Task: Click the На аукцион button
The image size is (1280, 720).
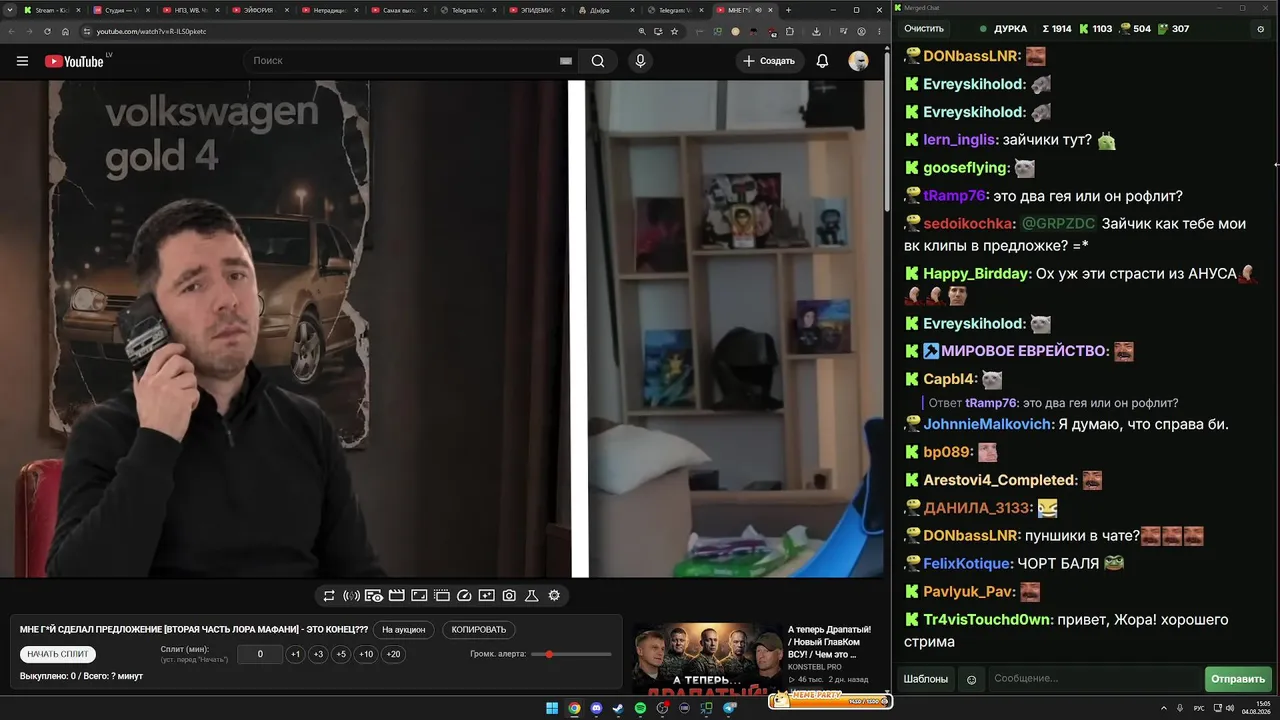Action: coord(405,630)
